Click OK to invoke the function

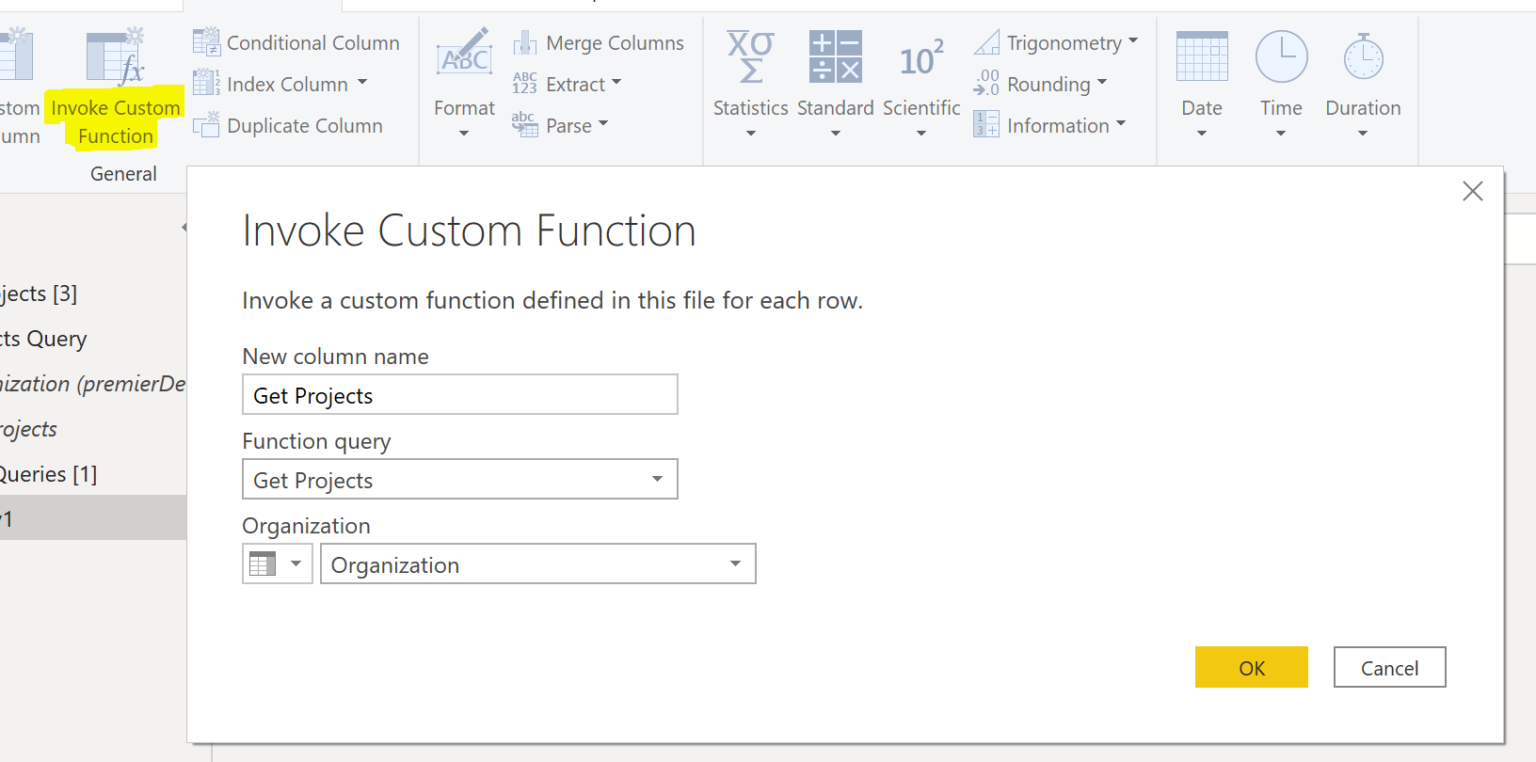point(1251,667)
